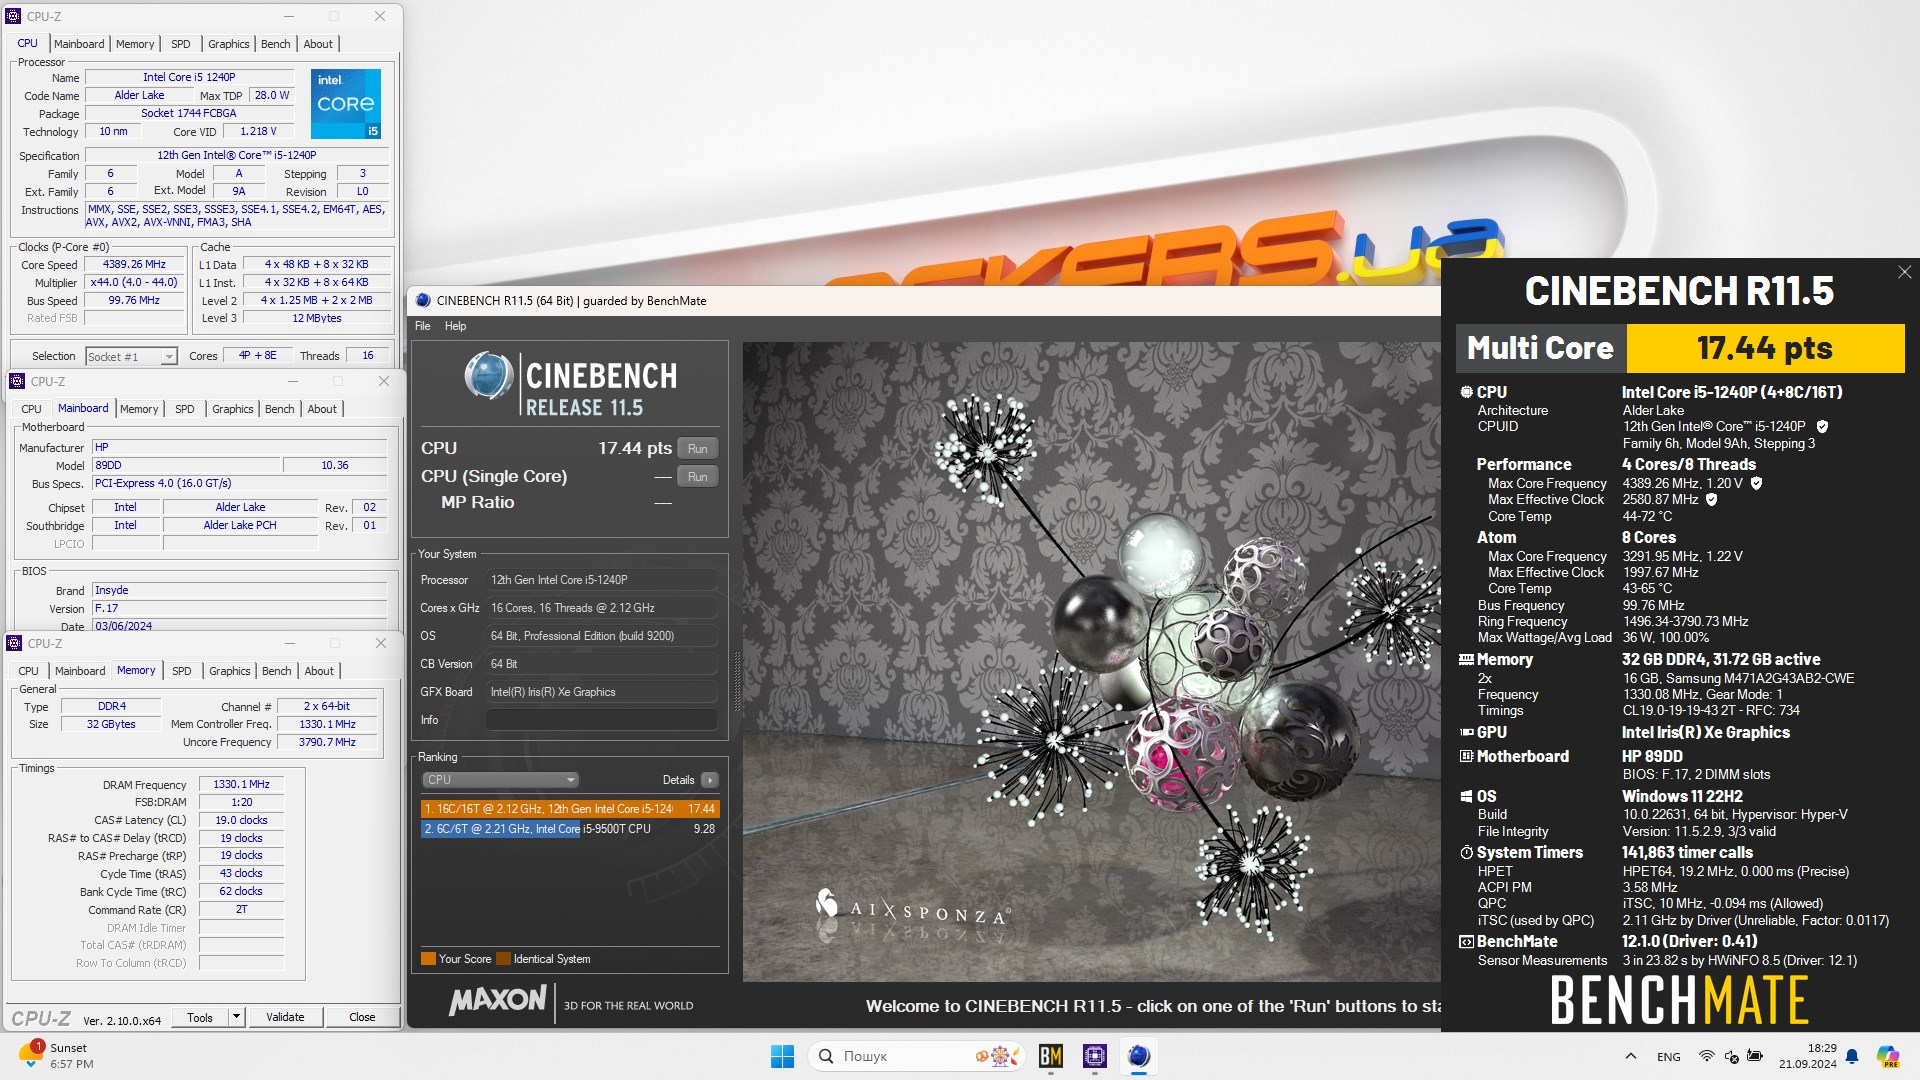Close the bottom CPU-Z Memory window

tap(381, 643)
